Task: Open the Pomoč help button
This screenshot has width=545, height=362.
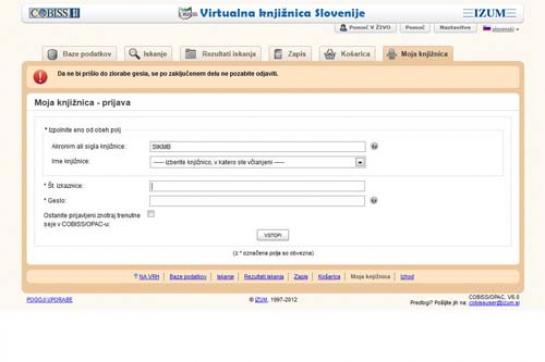Action: point(415,28)
